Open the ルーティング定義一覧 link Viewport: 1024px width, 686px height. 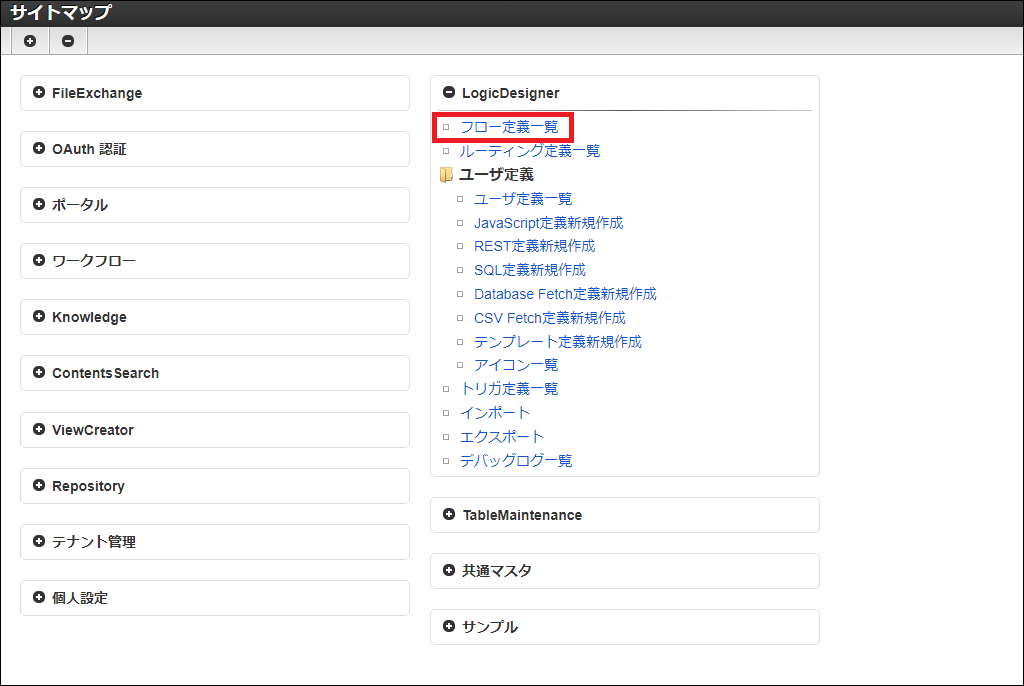[529, 151]
